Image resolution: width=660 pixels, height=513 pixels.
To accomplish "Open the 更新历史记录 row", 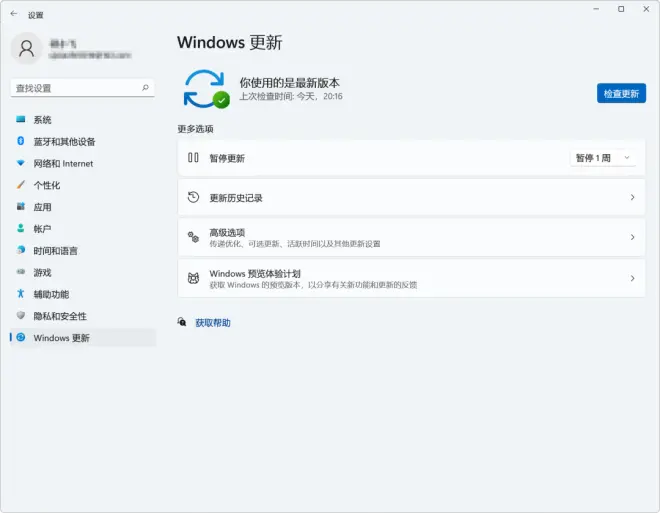I will 411,197.
